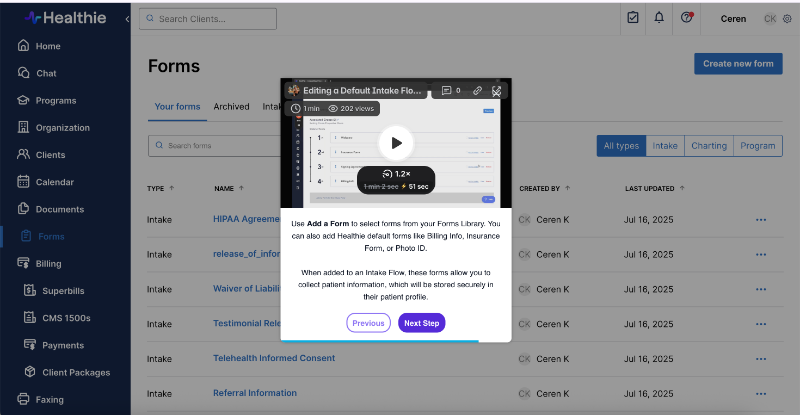
Task: Open the tasks checklist icon
Action: point(633,18)
